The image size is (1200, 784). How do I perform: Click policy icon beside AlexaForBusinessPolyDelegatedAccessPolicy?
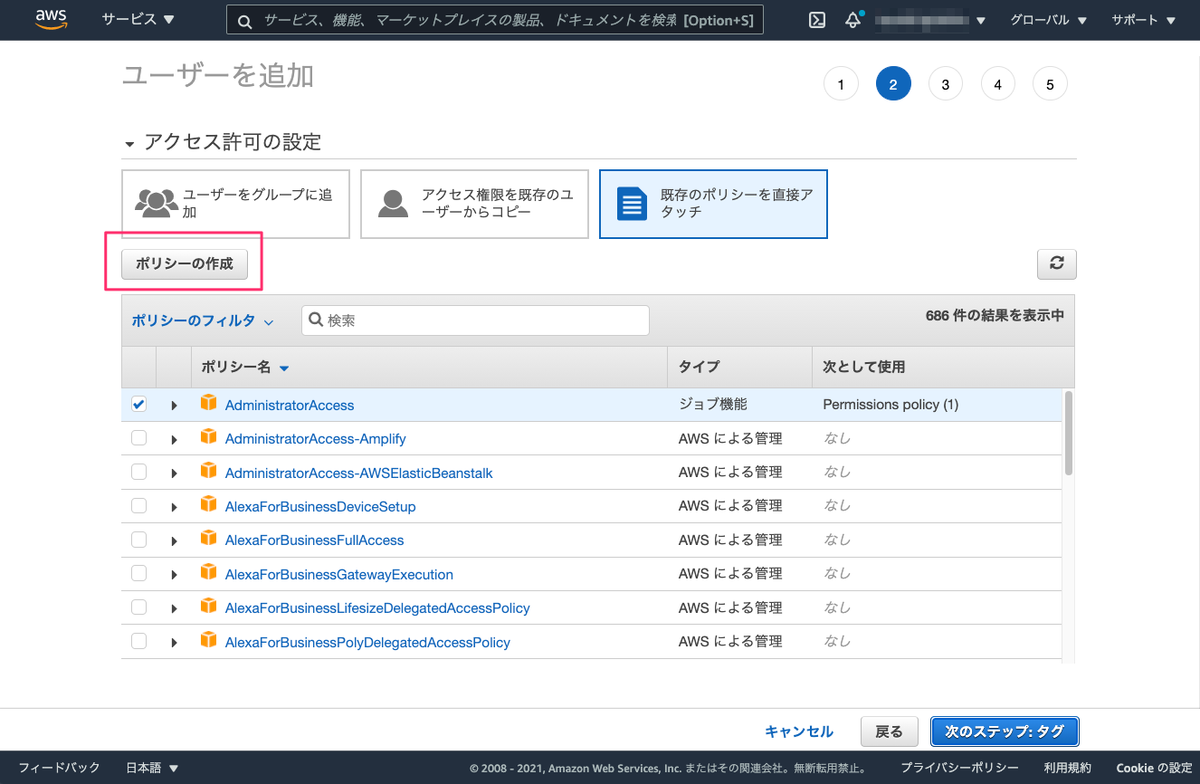pos(208,640)
